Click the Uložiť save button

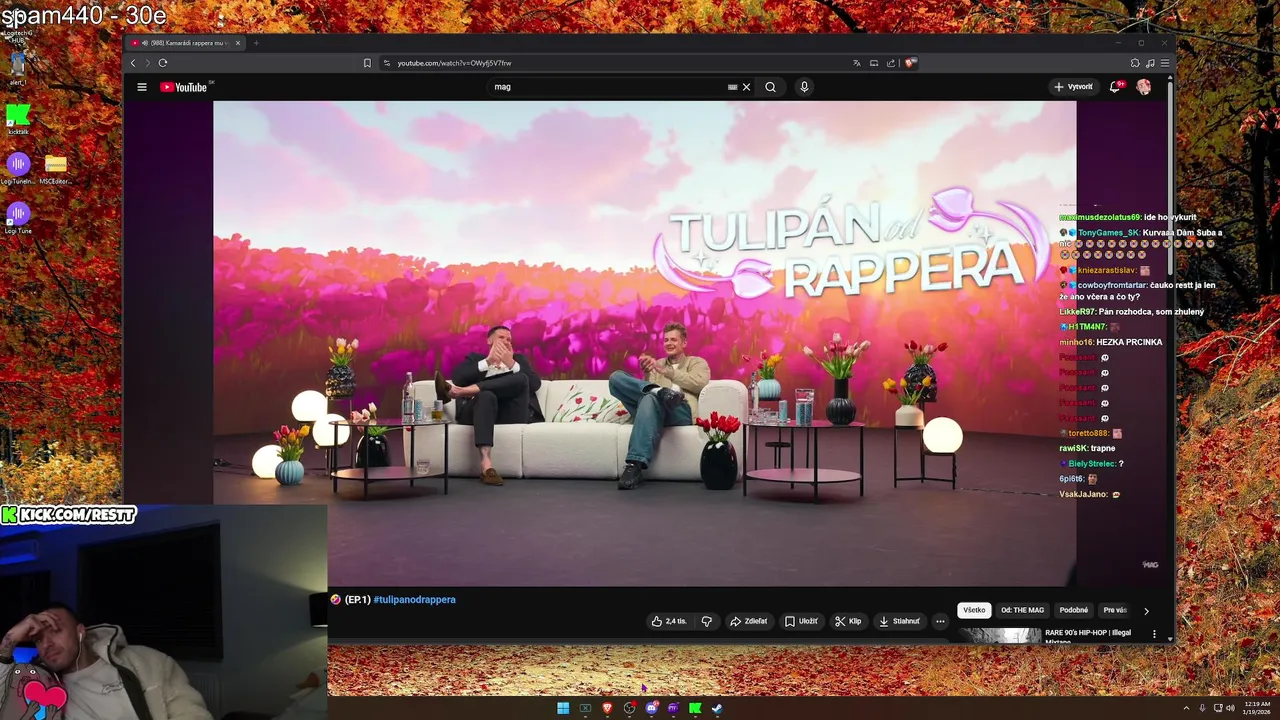[x=801, y=621]
